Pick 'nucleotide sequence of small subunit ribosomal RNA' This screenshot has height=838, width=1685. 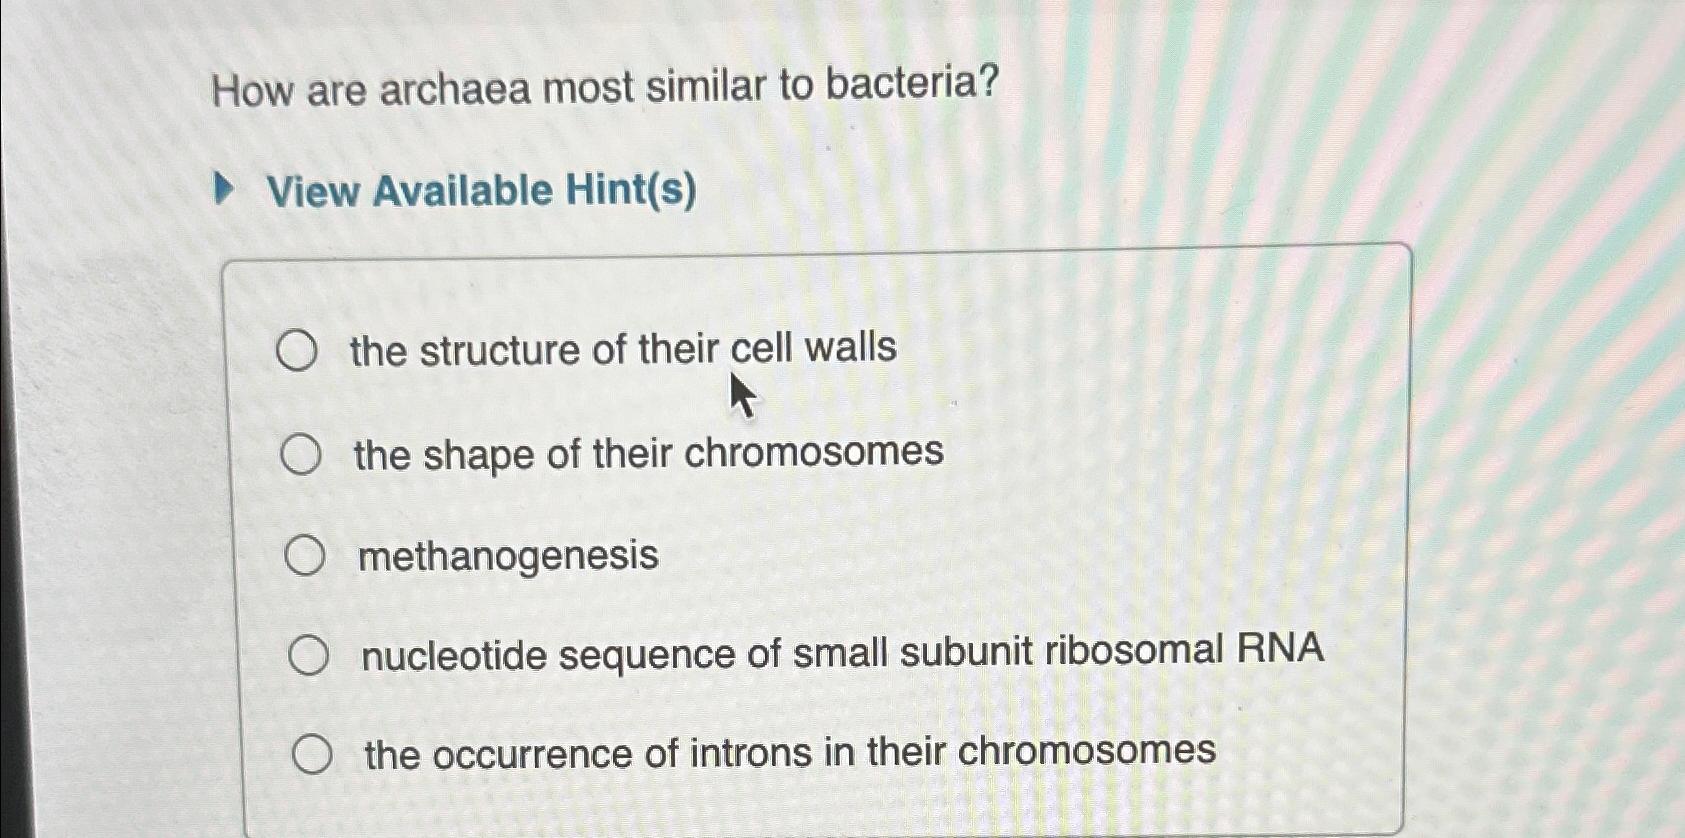310,653
